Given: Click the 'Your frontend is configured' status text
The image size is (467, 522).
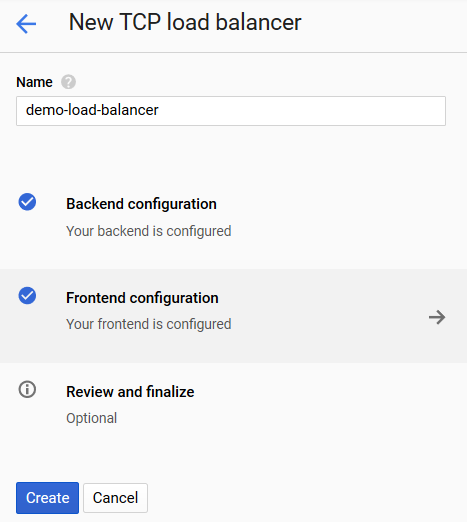Looking at the screenshot, I should coord(149,324).
